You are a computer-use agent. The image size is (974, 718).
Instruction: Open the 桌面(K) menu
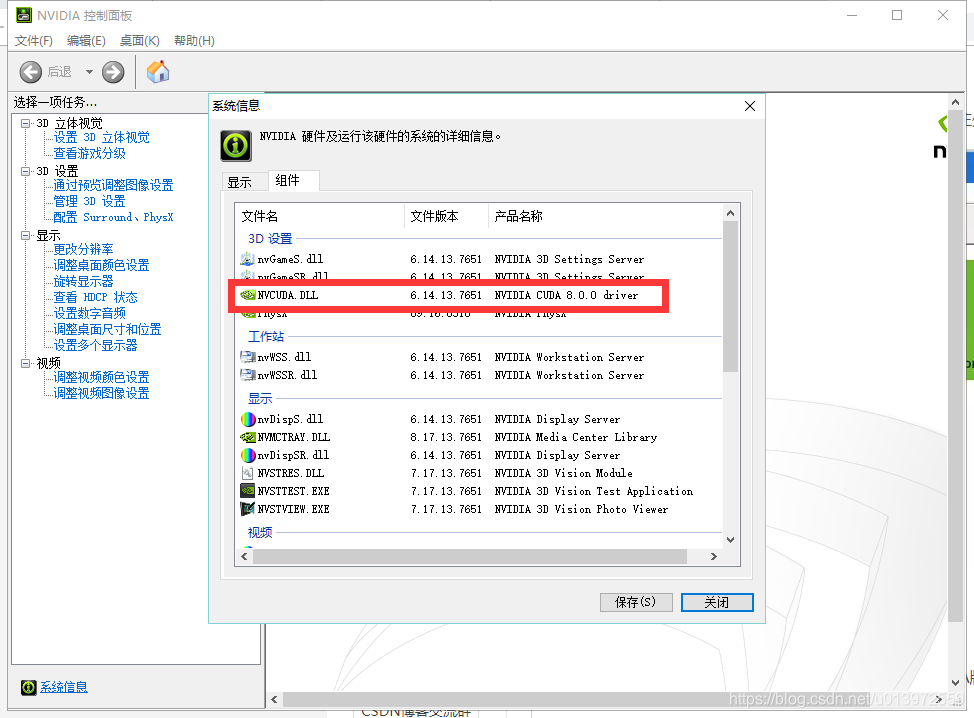[140, 40]
